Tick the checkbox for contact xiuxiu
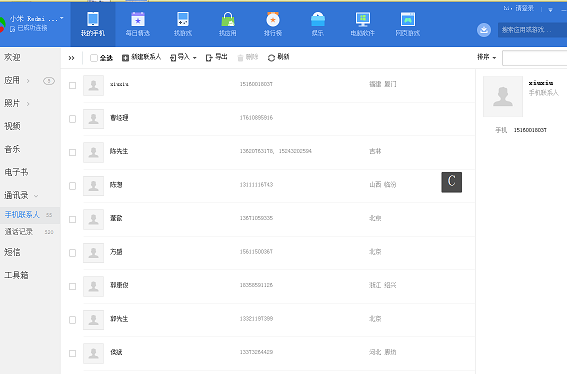Viewport: 567px width, 374px height. 72,85
